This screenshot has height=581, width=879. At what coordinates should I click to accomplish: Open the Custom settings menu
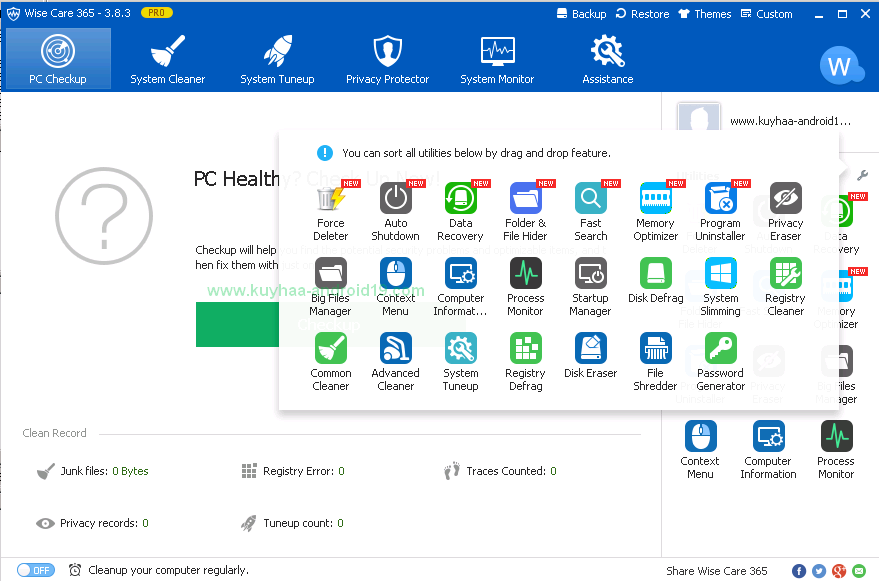766,14
